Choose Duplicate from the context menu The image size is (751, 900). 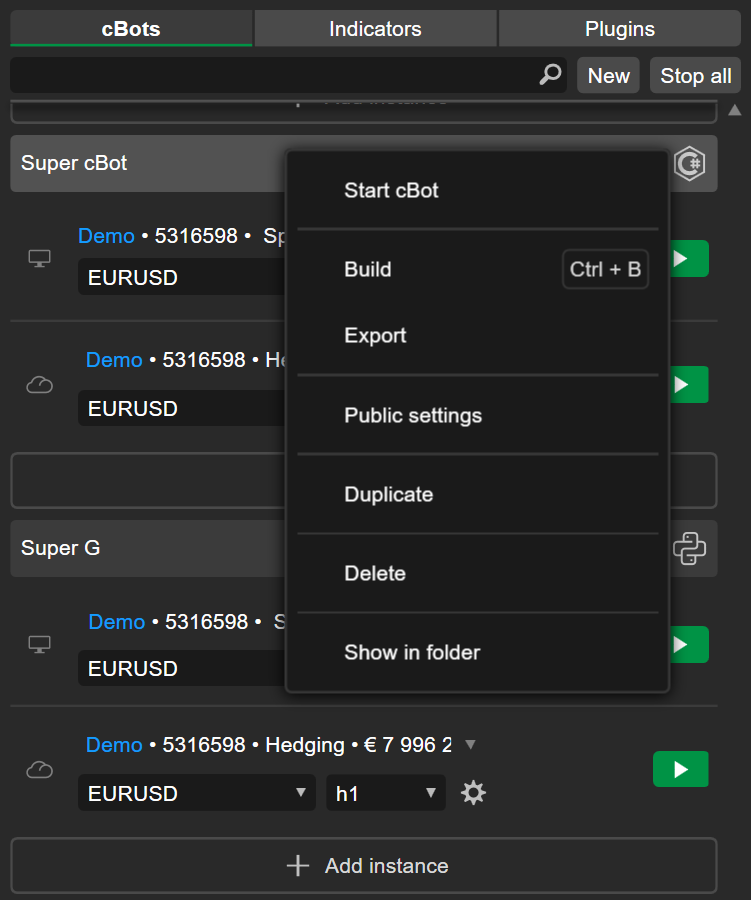pyautogui.click(x=388, y=494)
